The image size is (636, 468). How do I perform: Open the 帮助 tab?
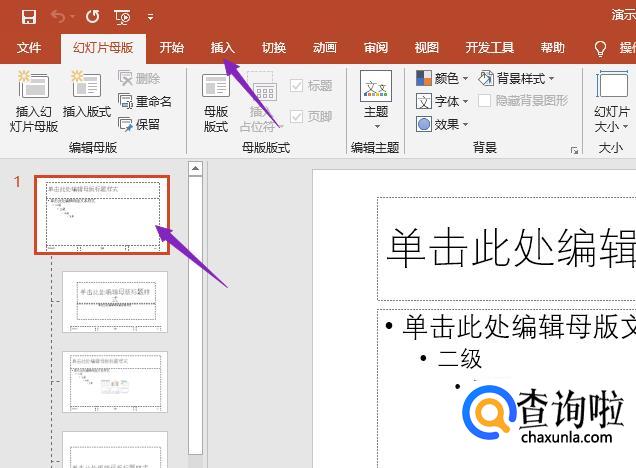[x=552, y=48]
